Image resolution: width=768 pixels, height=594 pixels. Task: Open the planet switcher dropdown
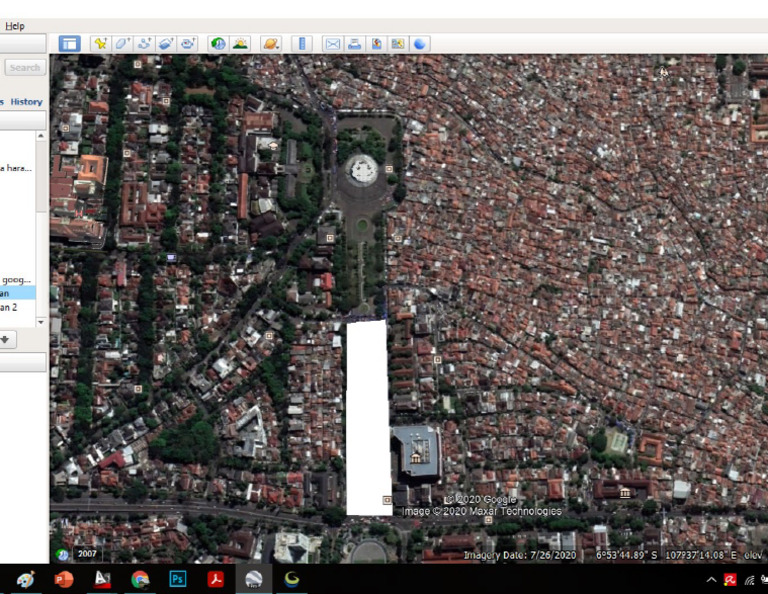tap(271, 43)
